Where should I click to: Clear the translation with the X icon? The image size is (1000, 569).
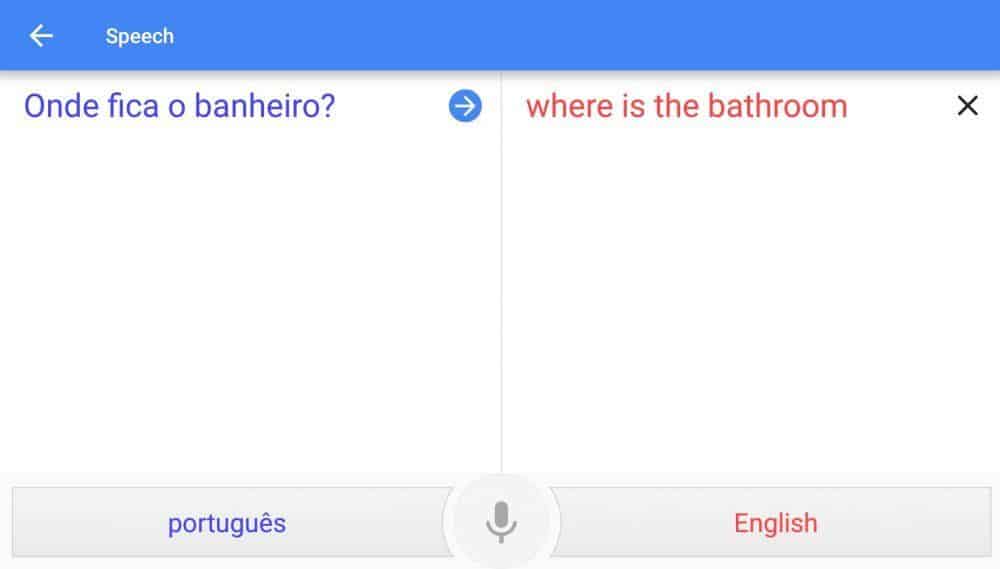967,105
